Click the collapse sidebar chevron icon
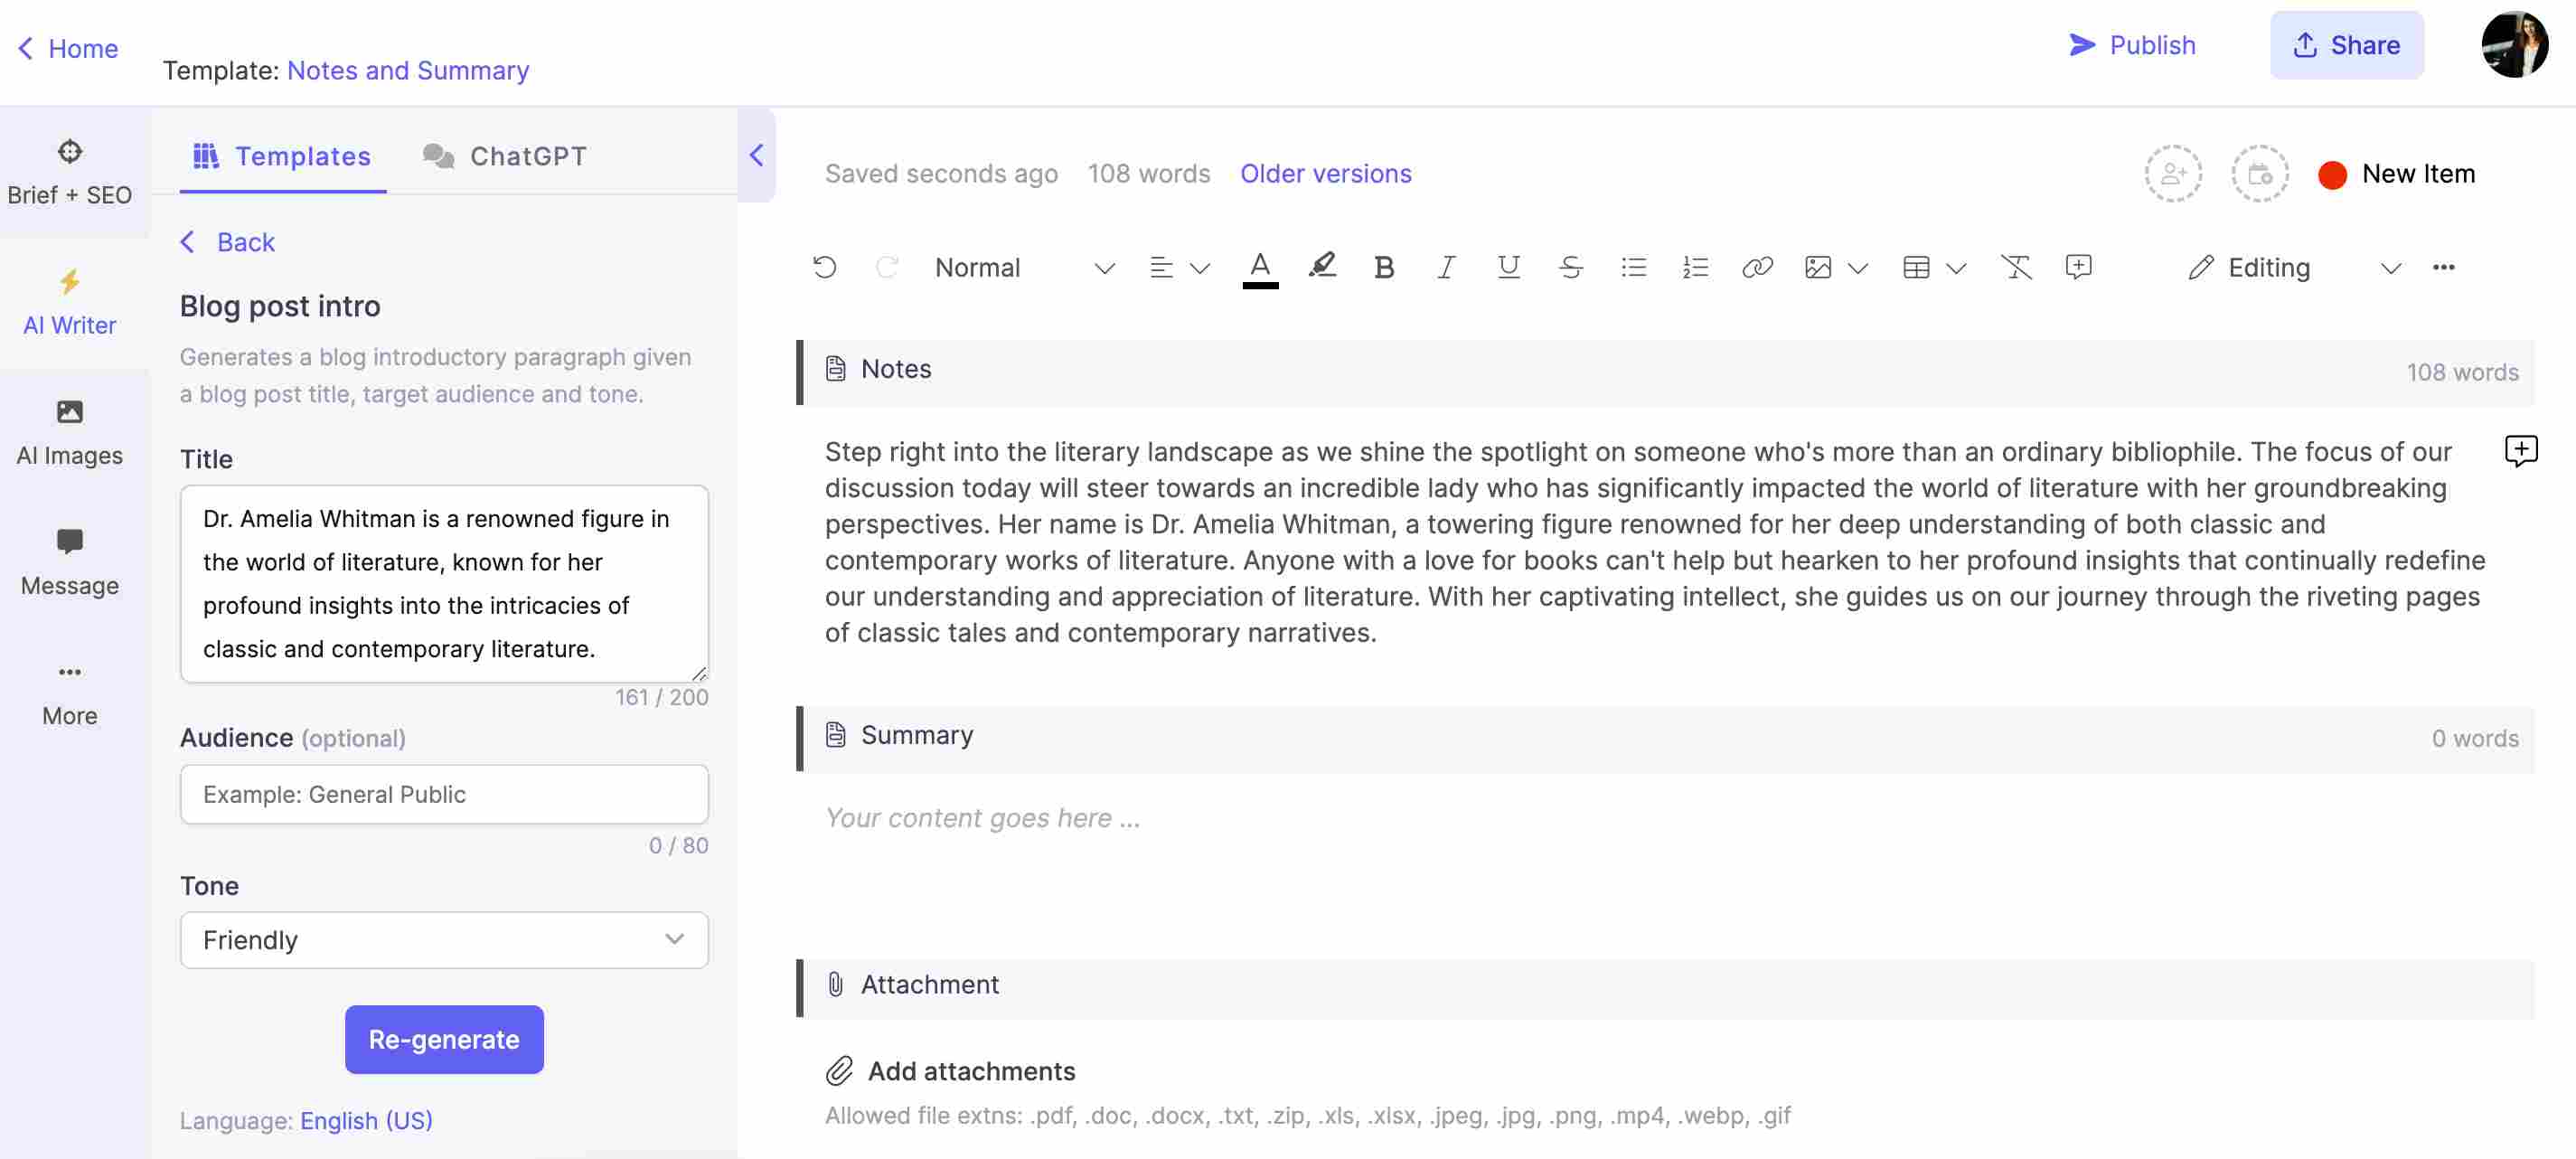 754,153
